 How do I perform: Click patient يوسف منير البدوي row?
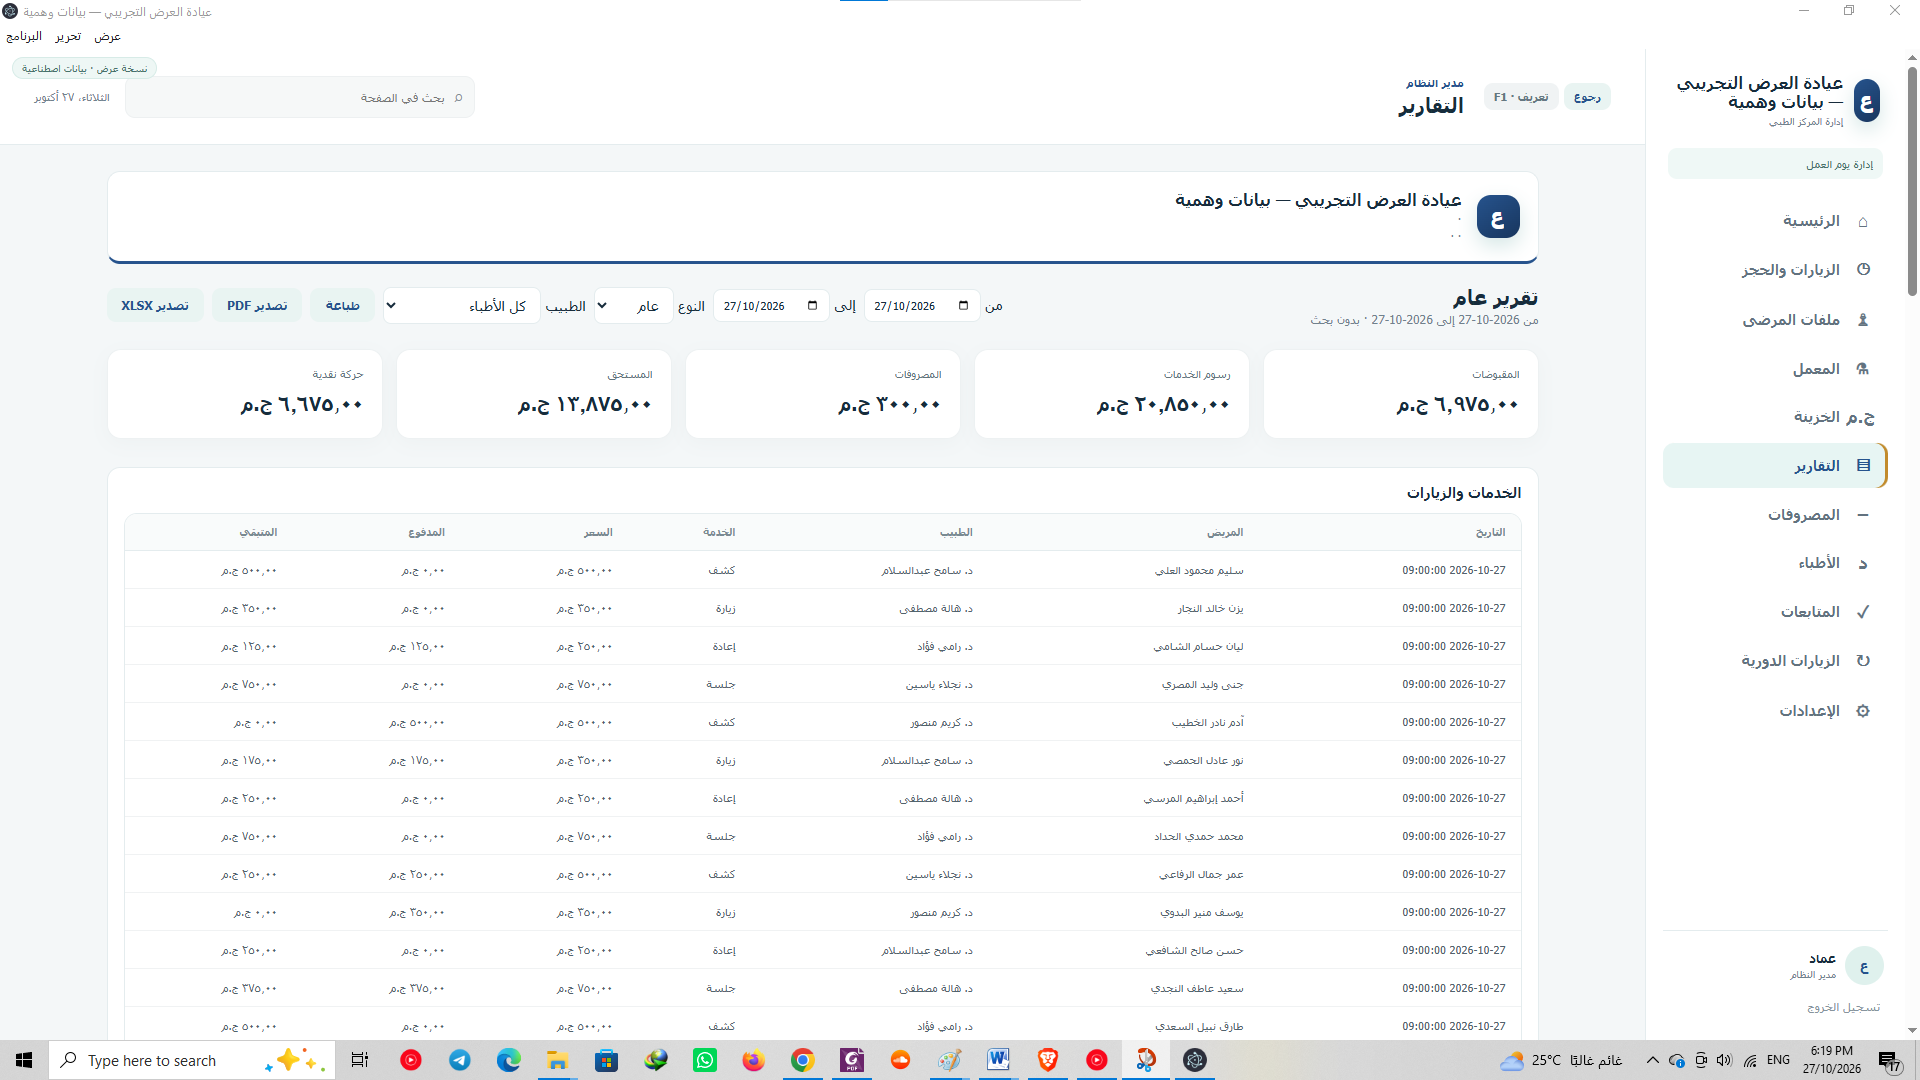tap(823, 912)
